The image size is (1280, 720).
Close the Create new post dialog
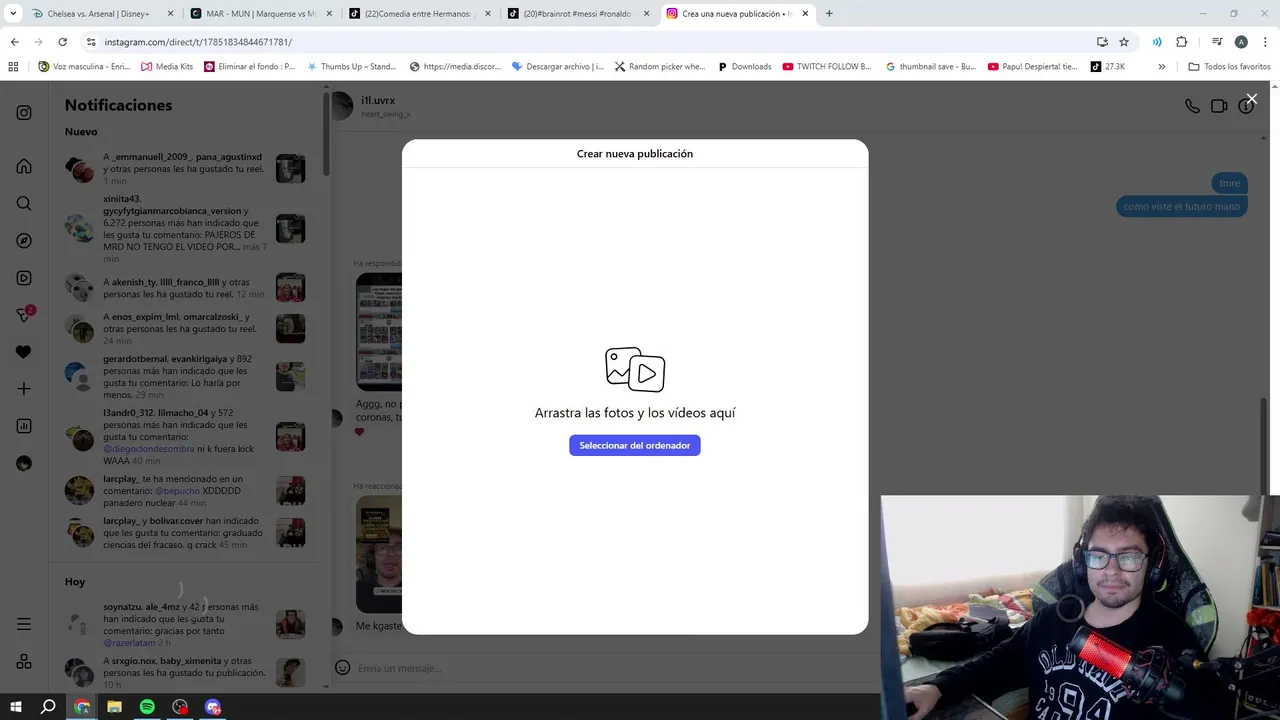pyautogui.click(x=1251, y=99)
